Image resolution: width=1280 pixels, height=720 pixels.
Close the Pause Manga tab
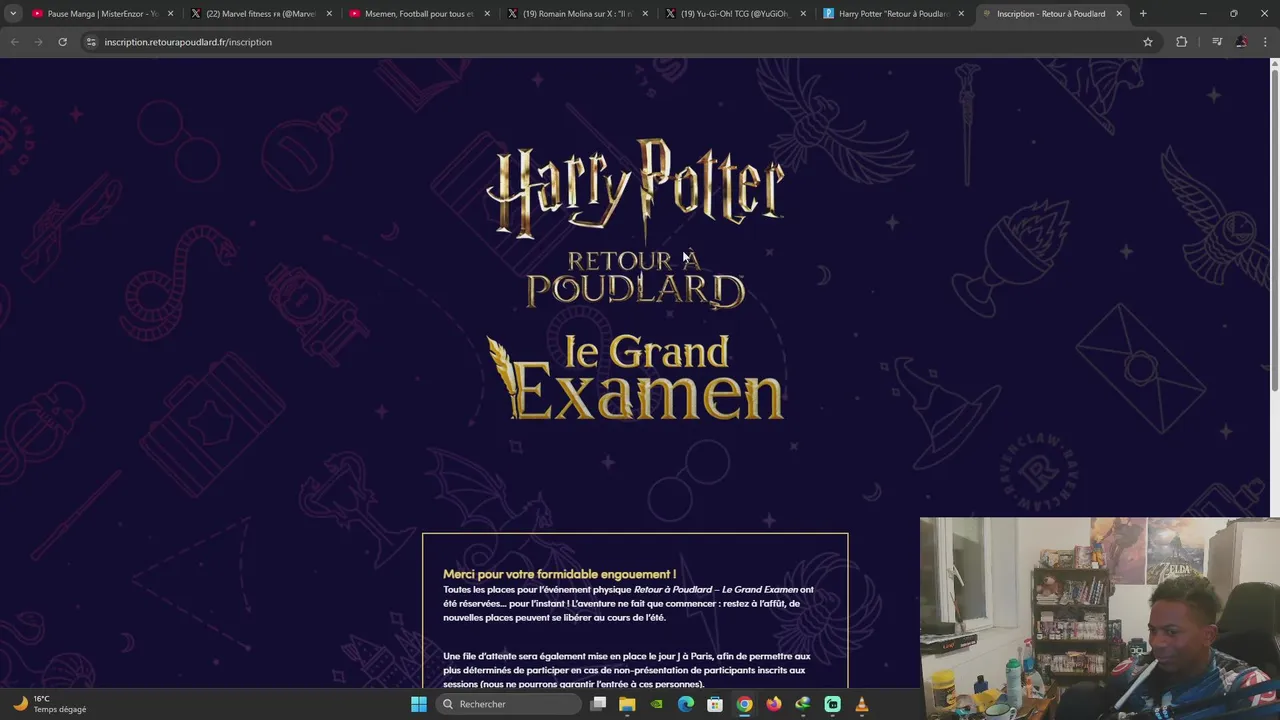pos(171,14)
